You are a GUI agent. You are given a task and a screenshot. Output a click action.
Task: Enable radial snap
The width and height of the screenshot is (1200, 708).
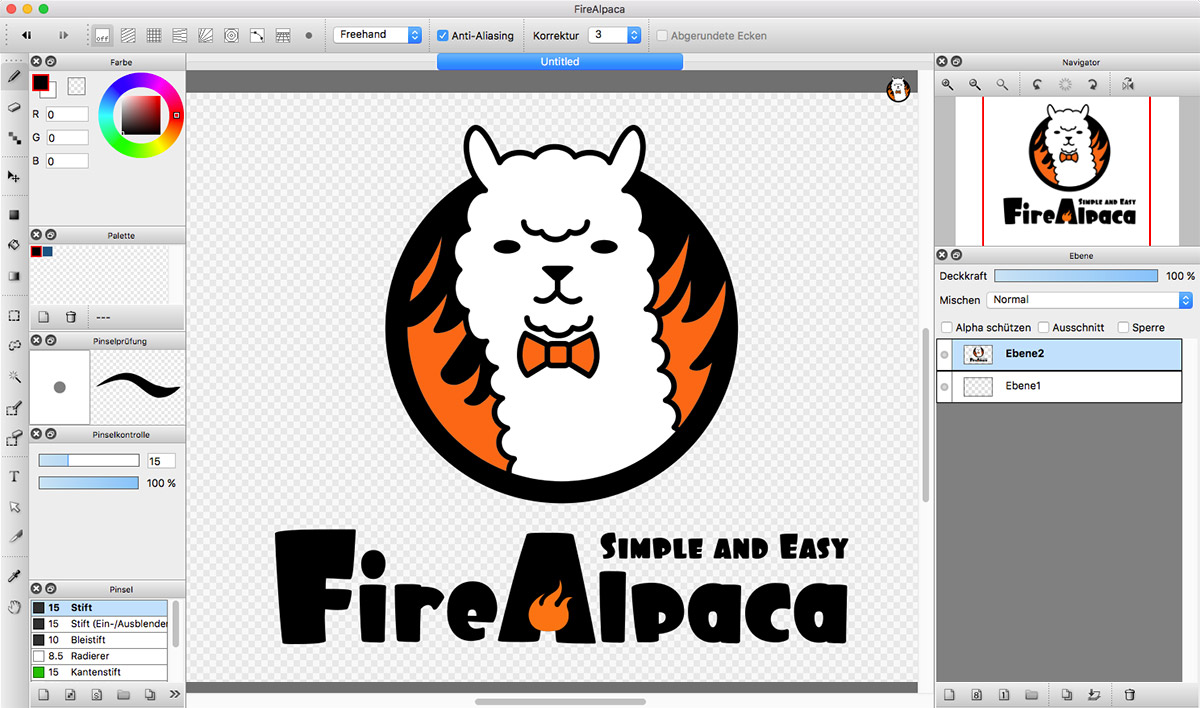point(206,35)
